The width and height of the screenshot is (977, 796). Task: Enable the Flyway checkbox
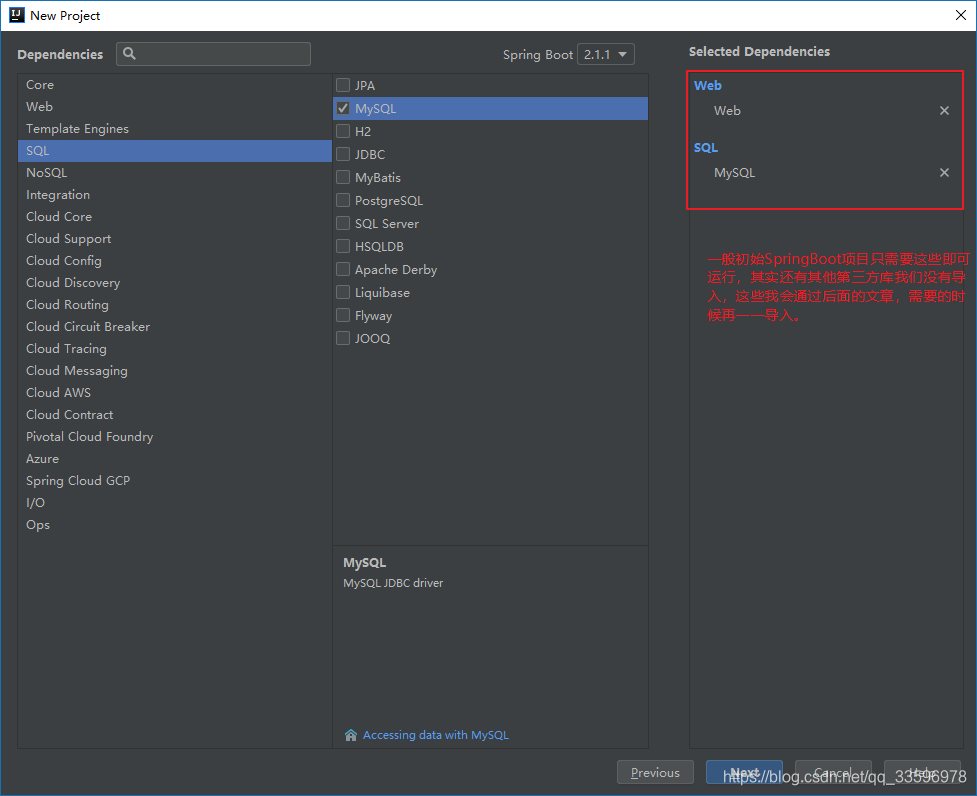pos(343,315)
